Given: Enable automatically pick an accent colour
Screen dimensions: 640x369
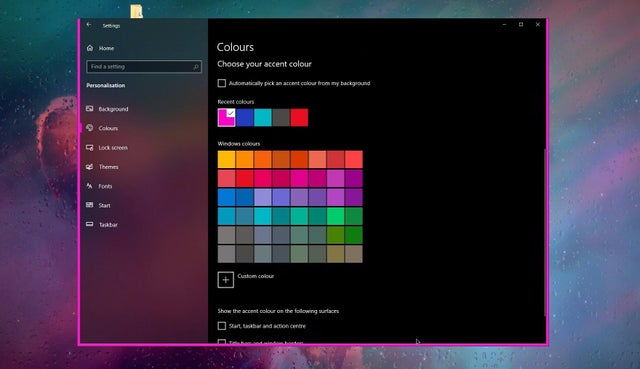Looking at the screenshot, I should [x=222, y=83].
